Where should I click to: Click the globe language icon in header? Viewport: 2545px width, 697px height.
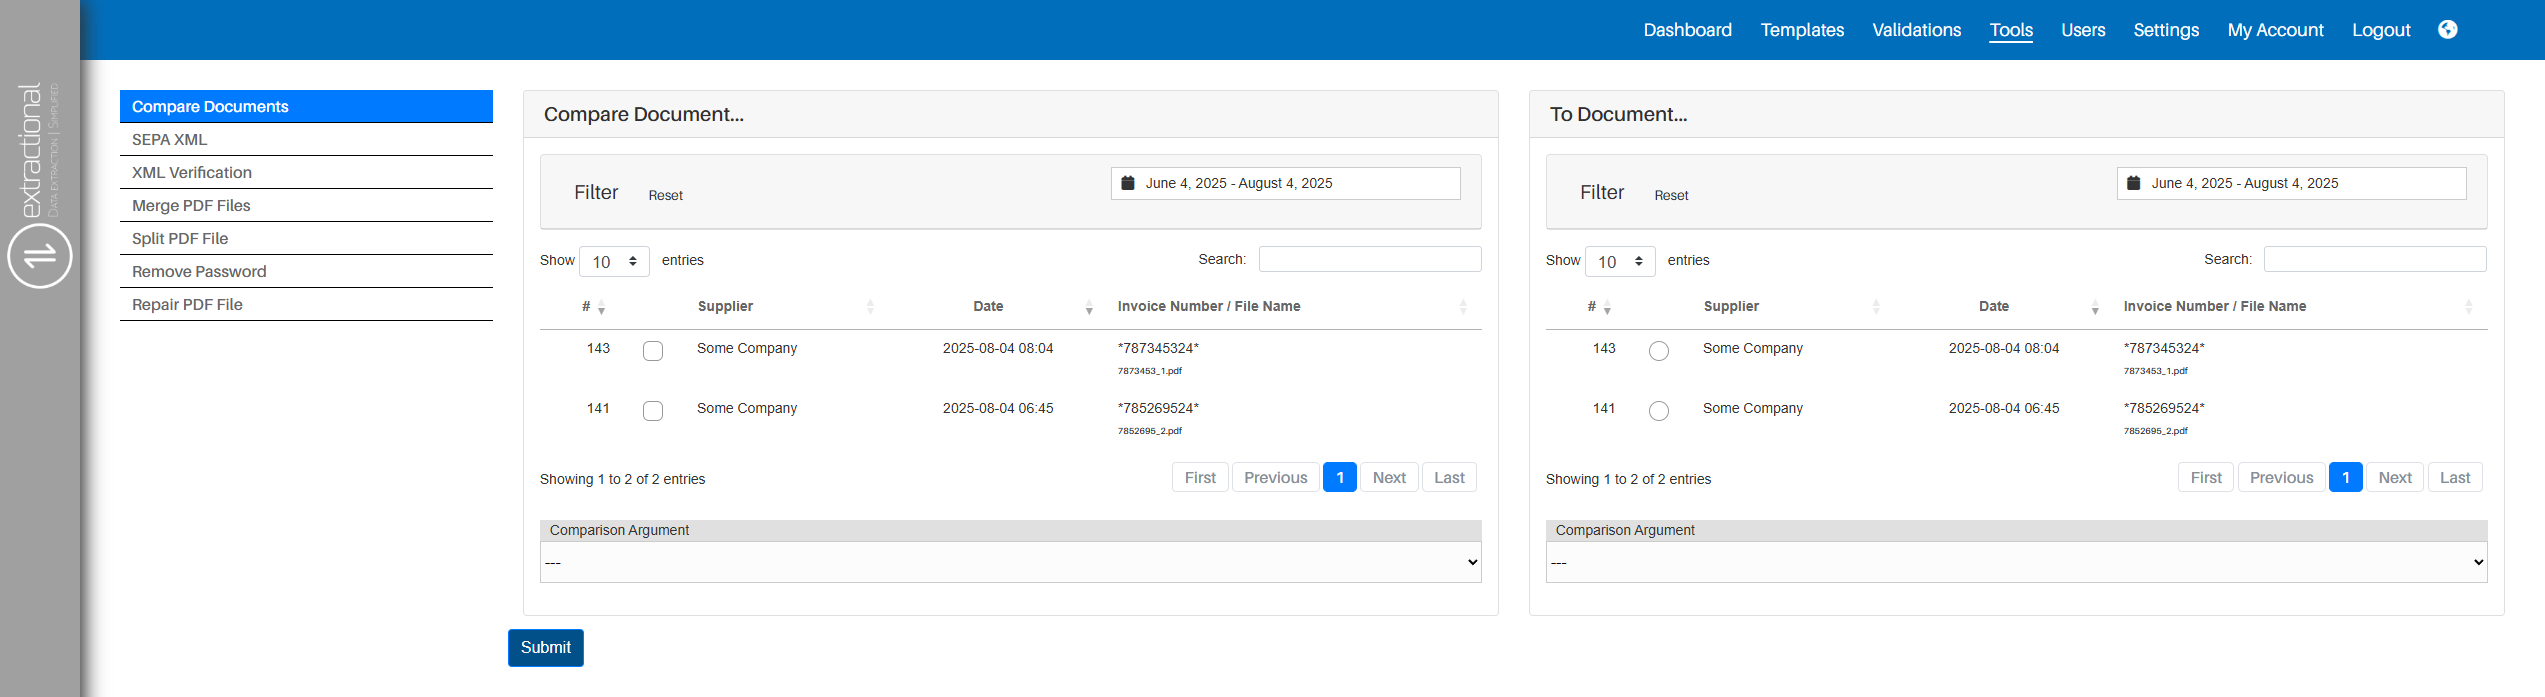tap(2447, 30)
